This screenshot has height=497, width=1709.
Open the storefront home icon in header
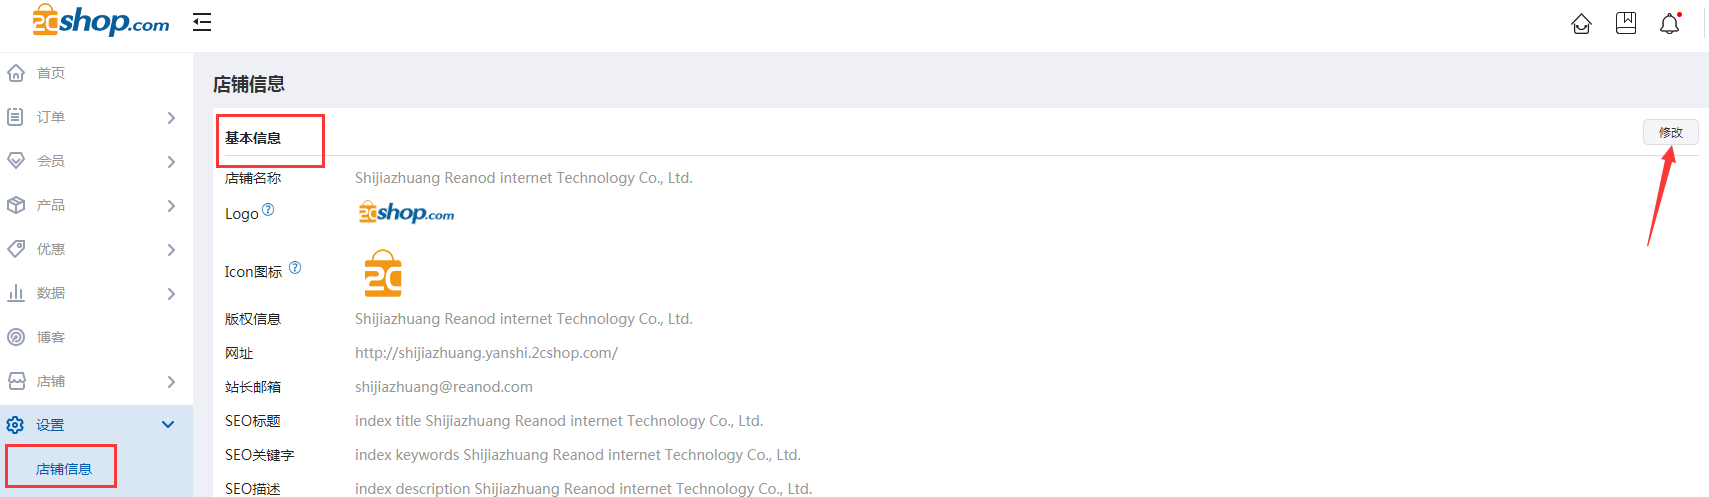1581,23
